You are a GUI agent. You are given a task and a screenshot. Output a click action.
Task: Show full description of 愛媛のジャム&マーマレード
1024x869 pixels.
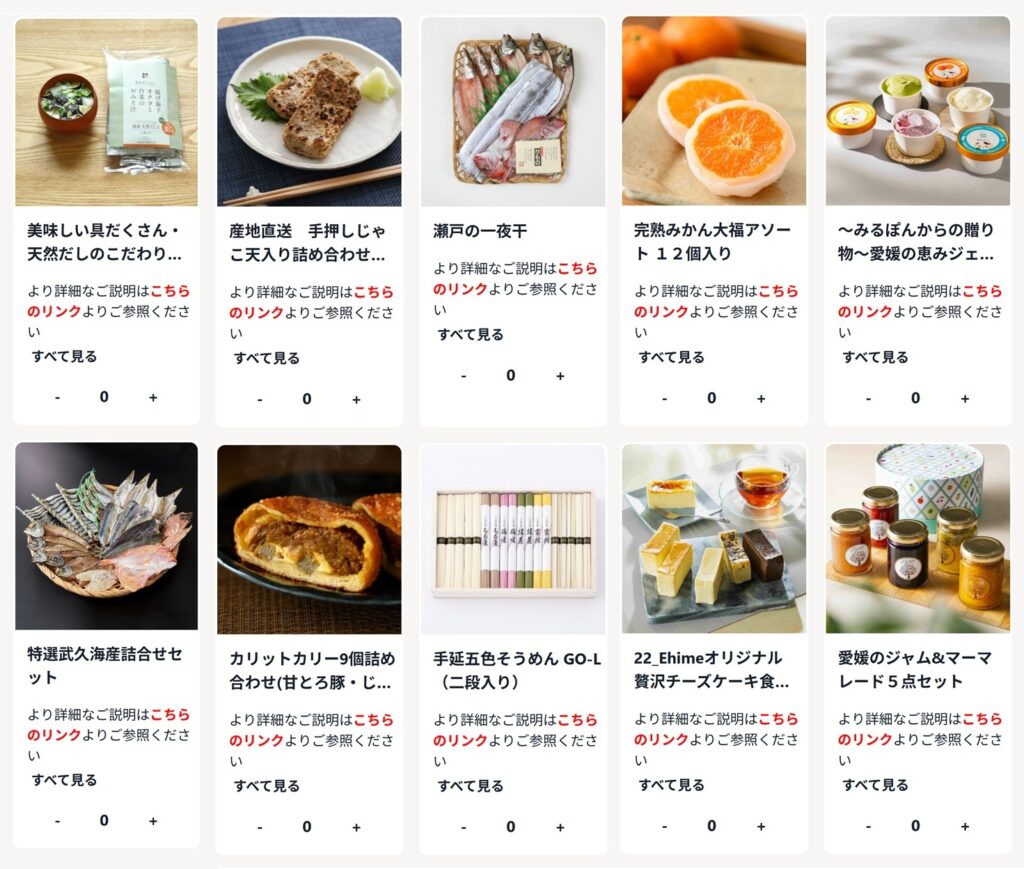pyautogui.click(x=875, y=785)
